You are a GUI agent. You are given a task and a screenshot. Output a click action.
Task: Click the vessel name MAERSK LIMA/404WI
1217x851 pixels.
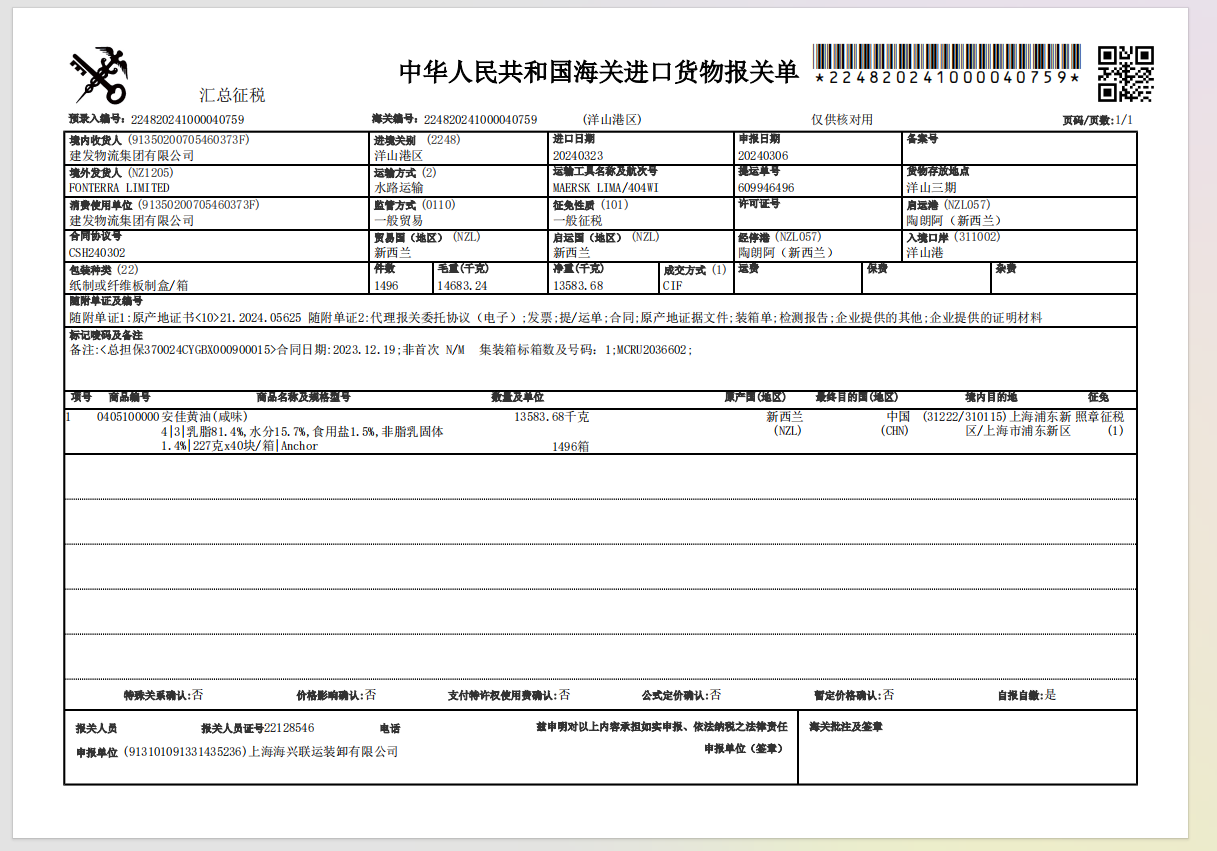point(605,188)
